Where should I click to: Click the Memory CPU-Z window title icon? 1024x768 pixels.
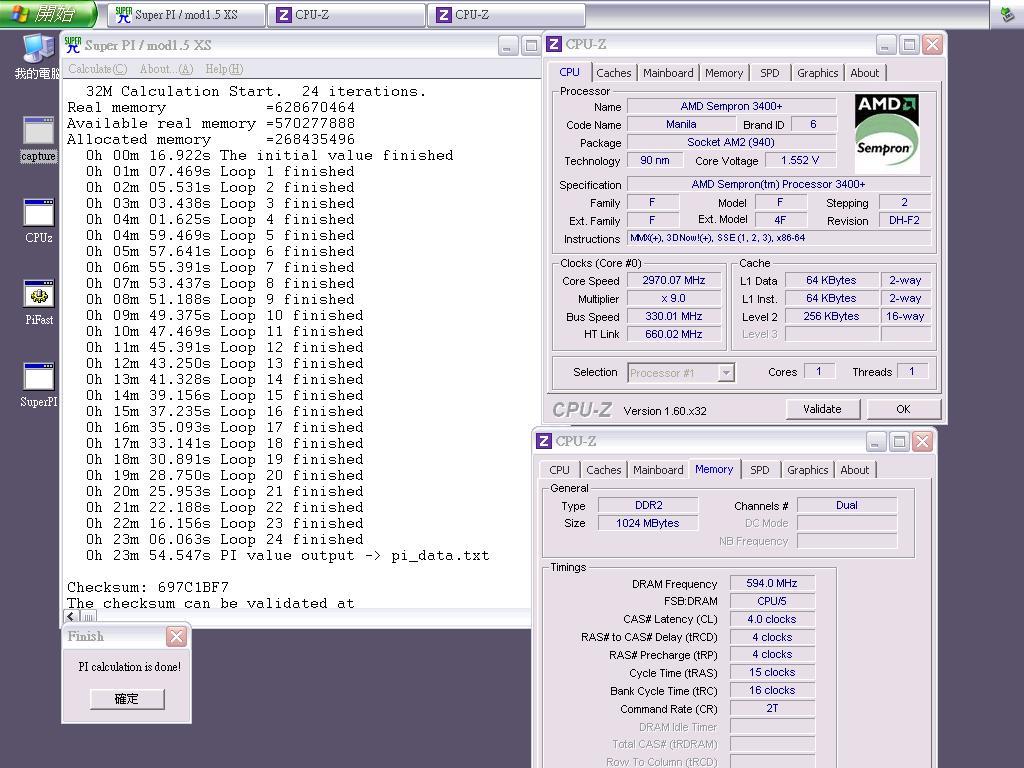coord(543,441)
